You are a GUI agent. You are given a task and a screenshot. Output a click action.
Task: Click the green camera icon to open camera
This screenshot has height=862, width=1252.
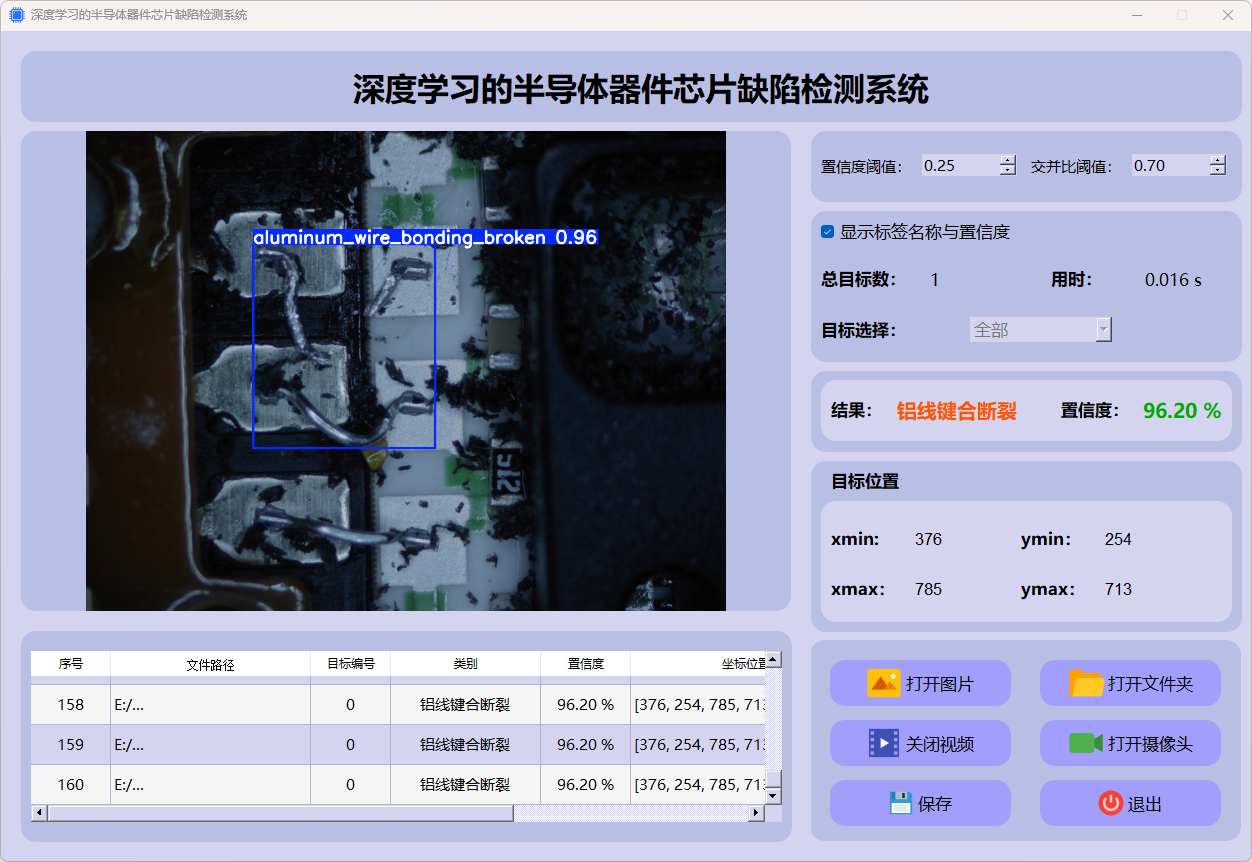(x=1085, y=743)
